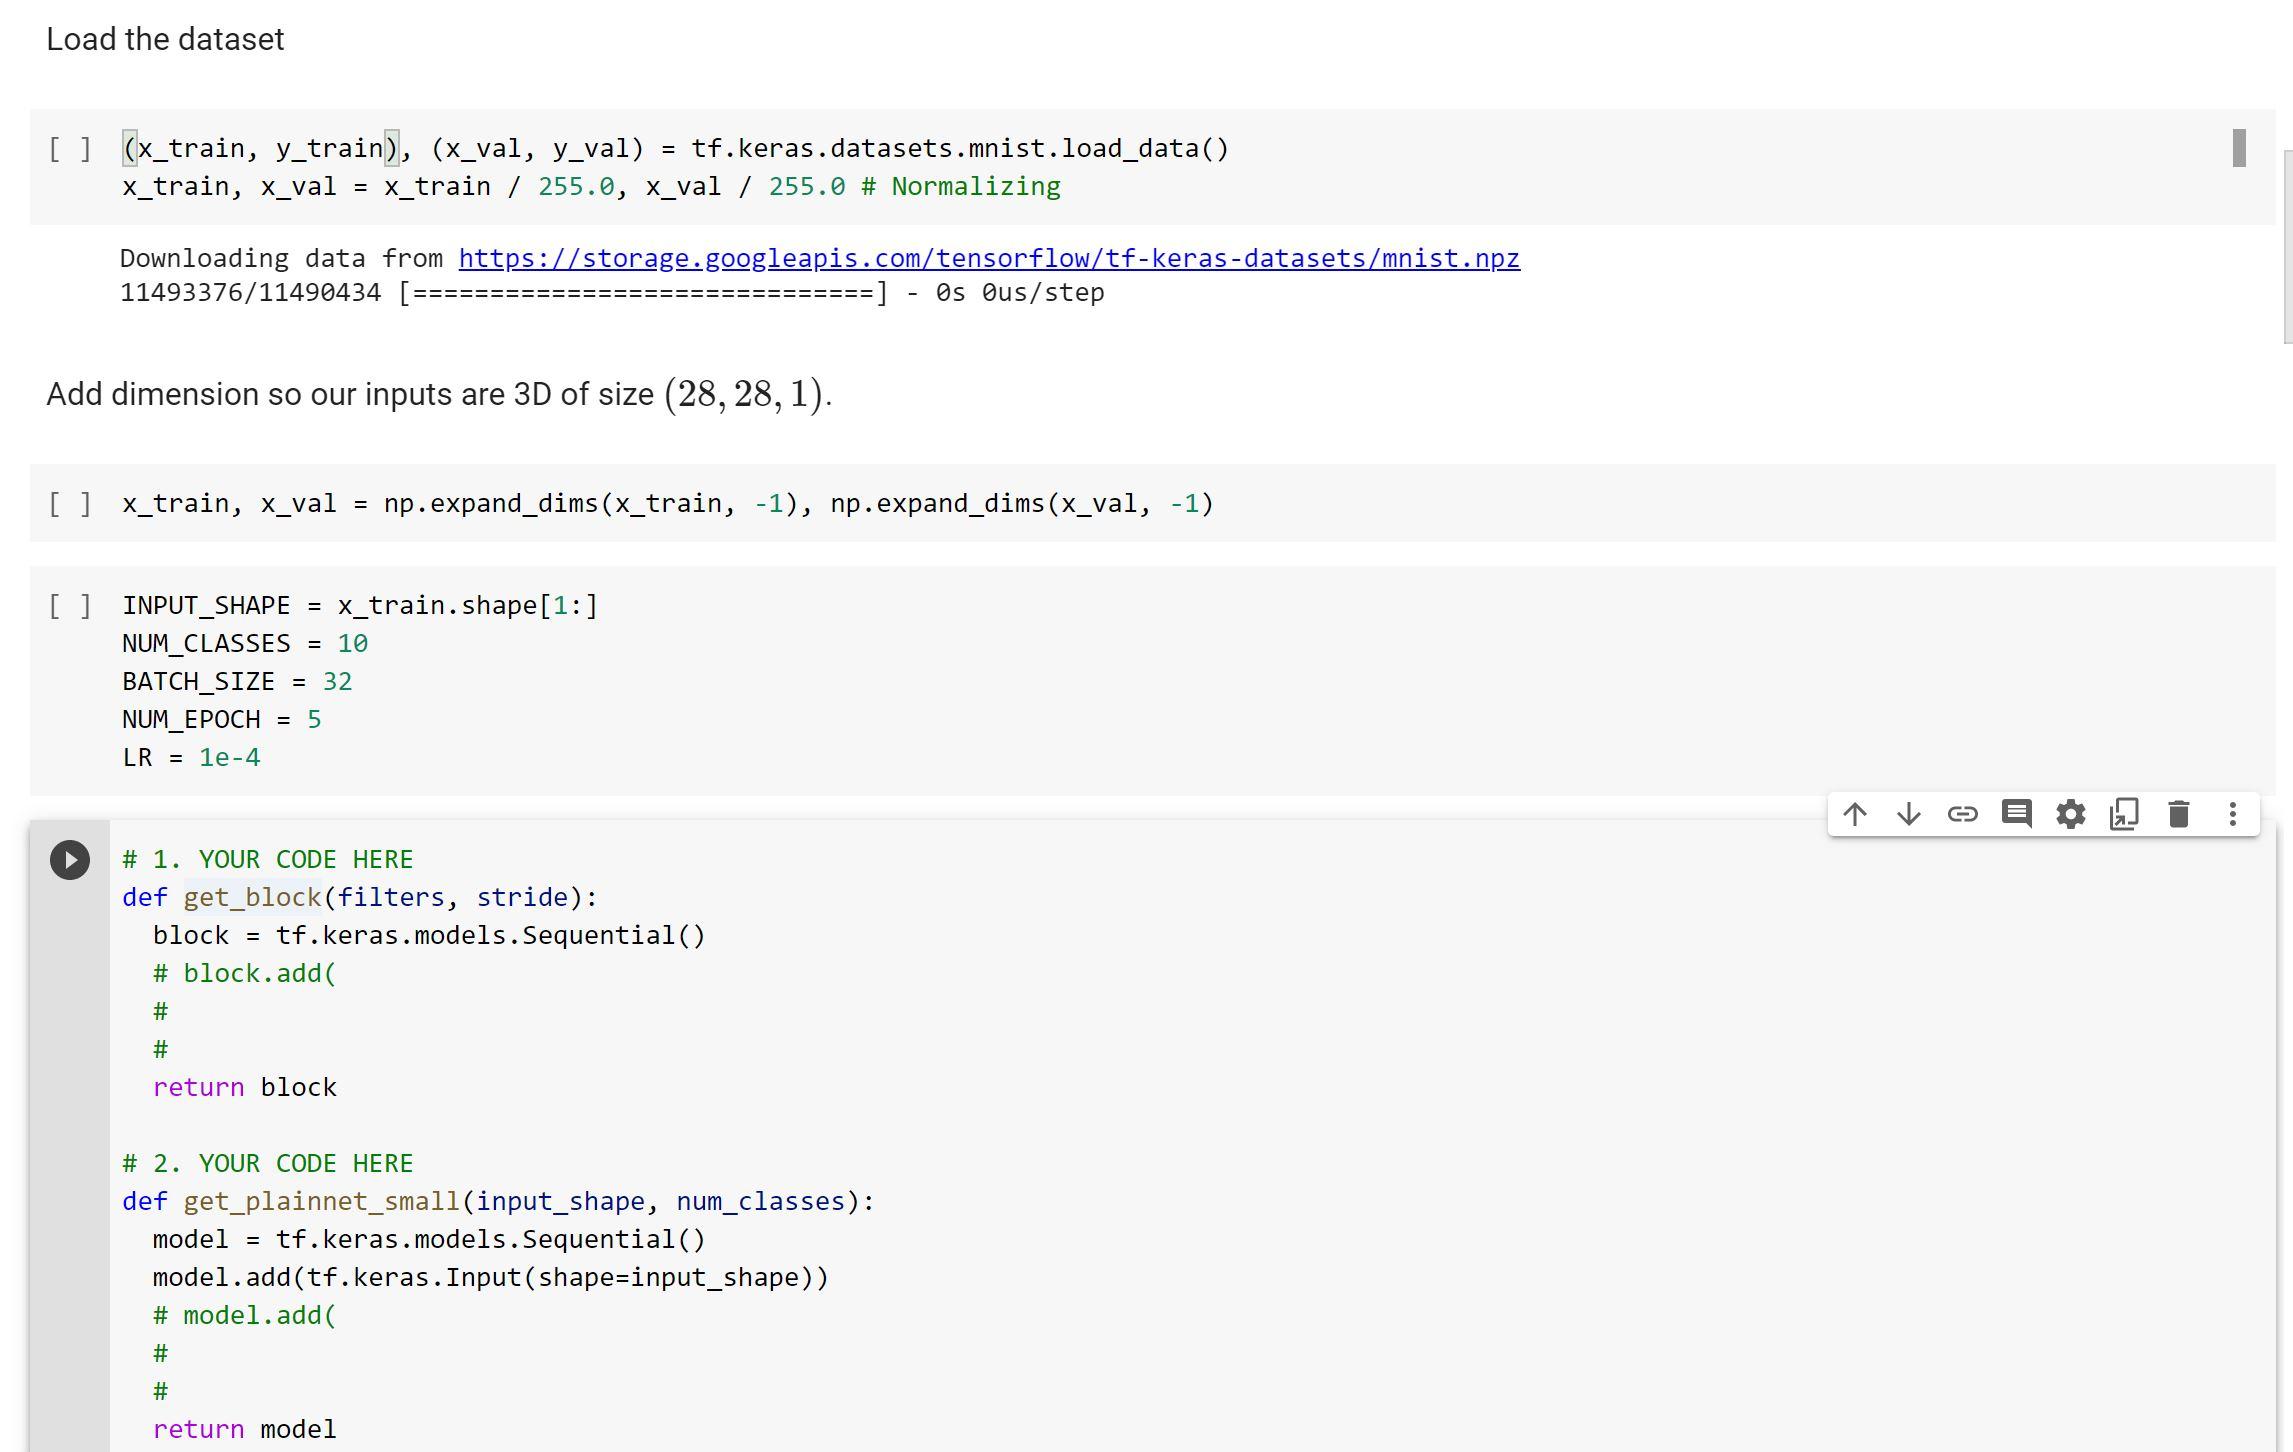Screen dimensions: 2293x1452
Task: Mirror the cell in a tab
Action: click(x=2124, y=814)
